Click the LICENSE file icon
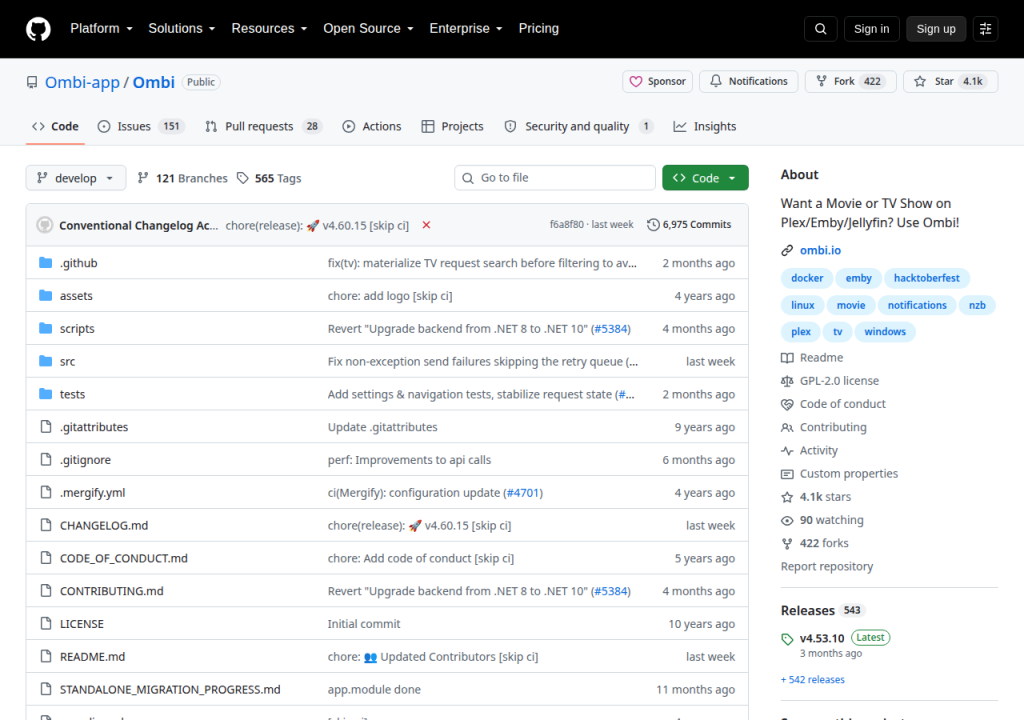Viewport: 1024px width, 720px height. pos(46,623)
